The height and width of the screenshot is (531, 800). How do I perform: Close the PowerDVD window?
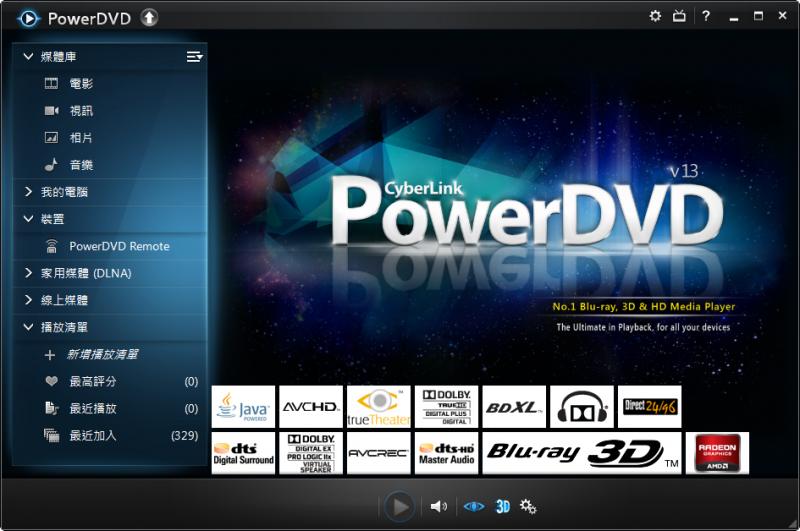783,16
